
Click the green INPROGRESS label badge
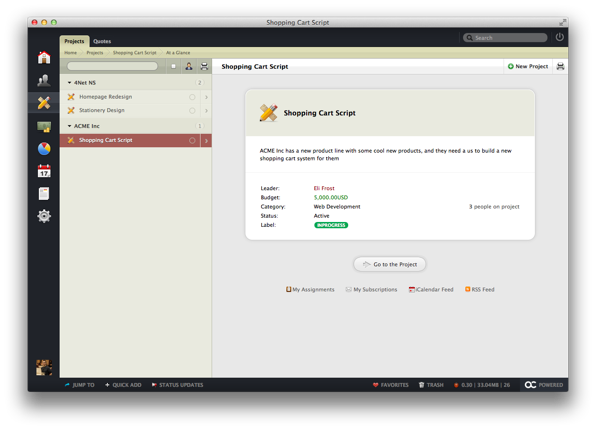[x=331, y=225]
